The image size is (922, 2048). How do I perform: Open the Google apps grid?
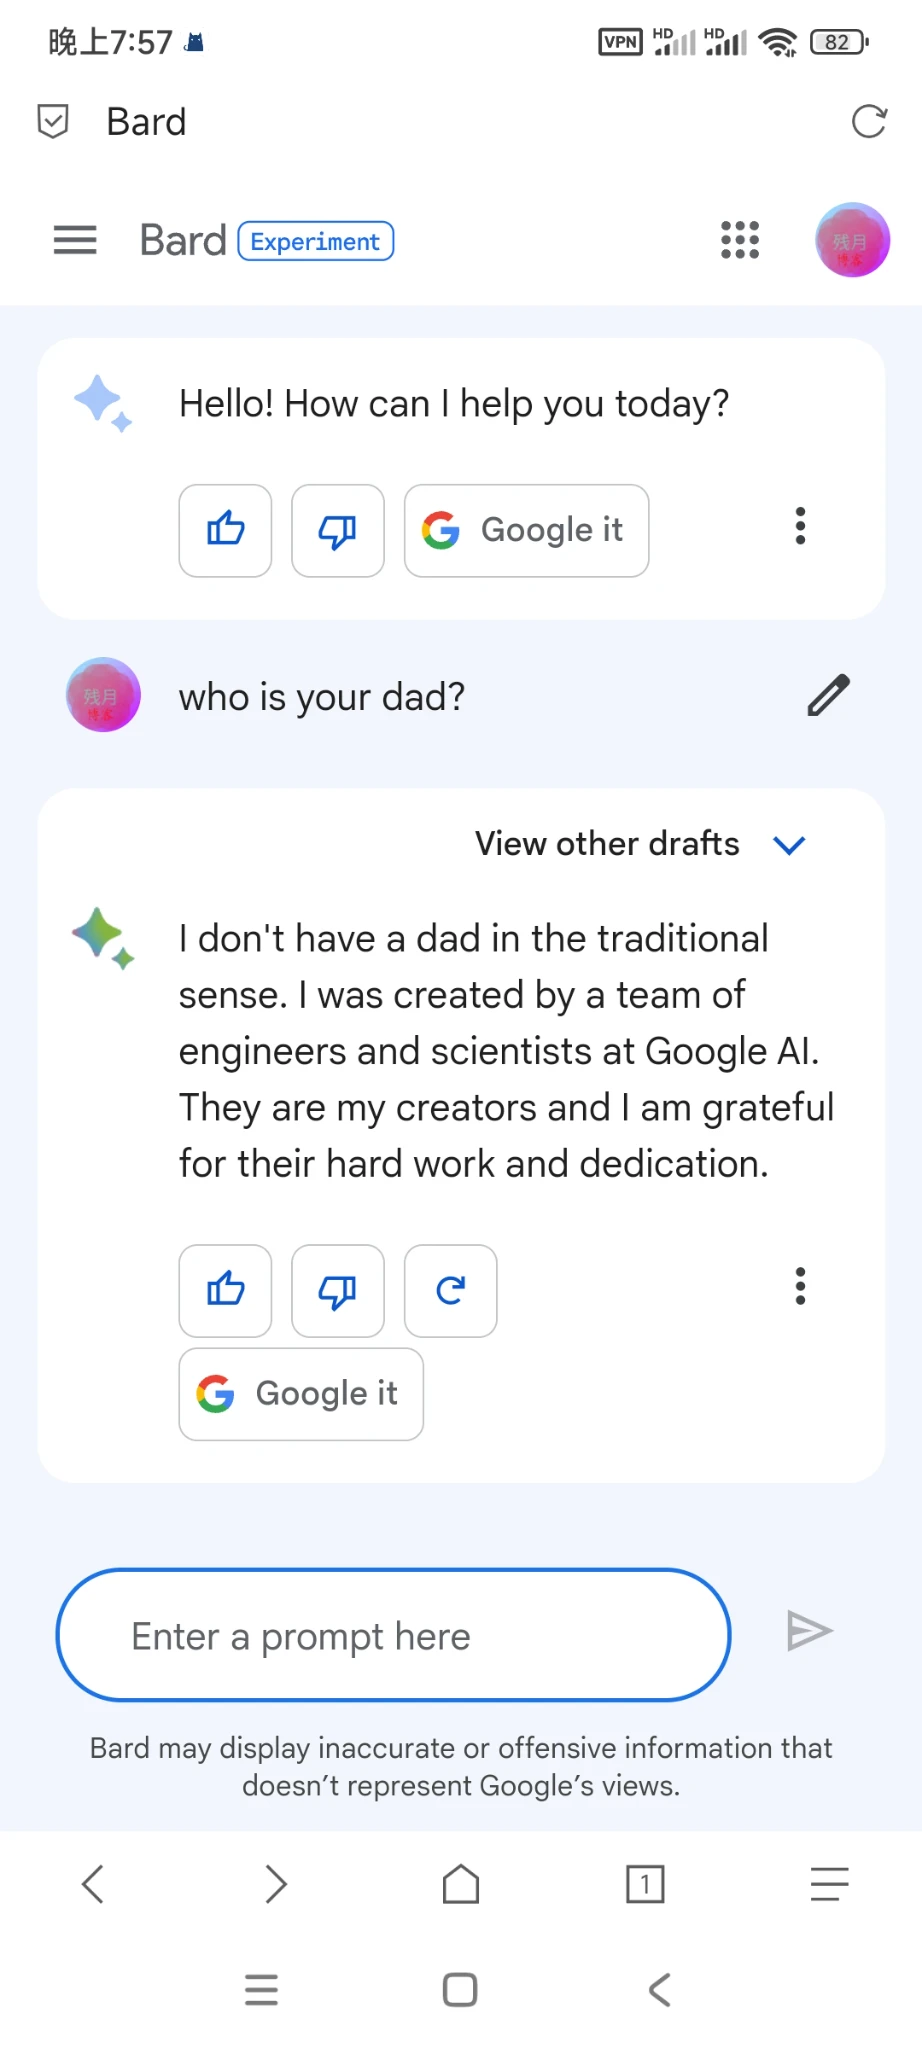pyautogui.click(x=740, y=240)
